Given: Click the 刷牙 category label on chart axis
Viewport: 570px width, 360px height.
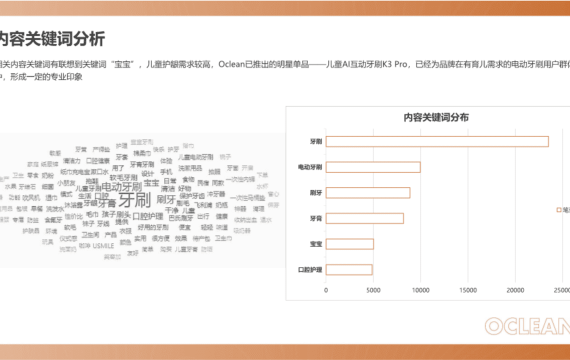Looking at the screenshot, I should tap(316, 193).
